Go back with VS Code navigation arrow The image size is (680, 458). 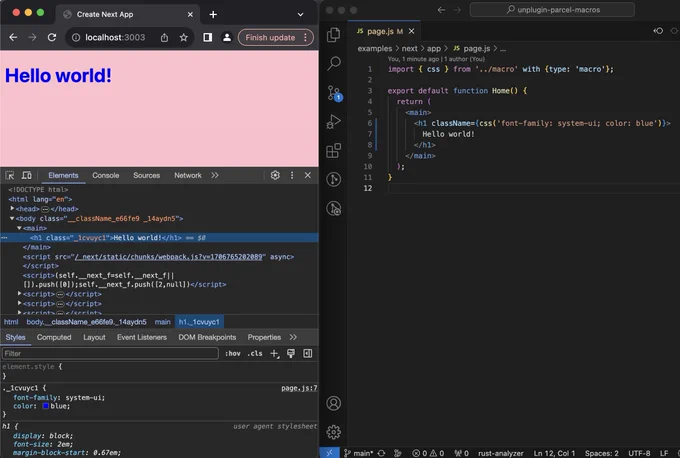(441, 10)
